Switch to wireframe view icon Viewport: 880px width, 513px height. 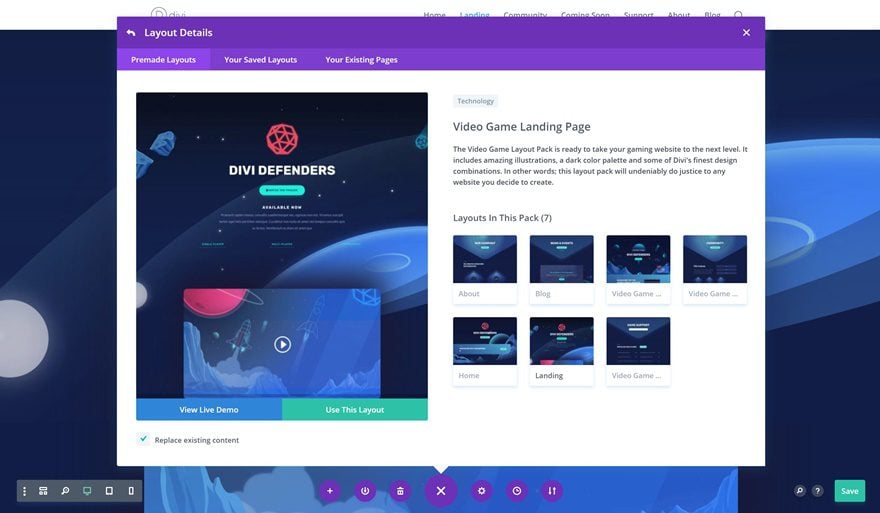(43, 491)
